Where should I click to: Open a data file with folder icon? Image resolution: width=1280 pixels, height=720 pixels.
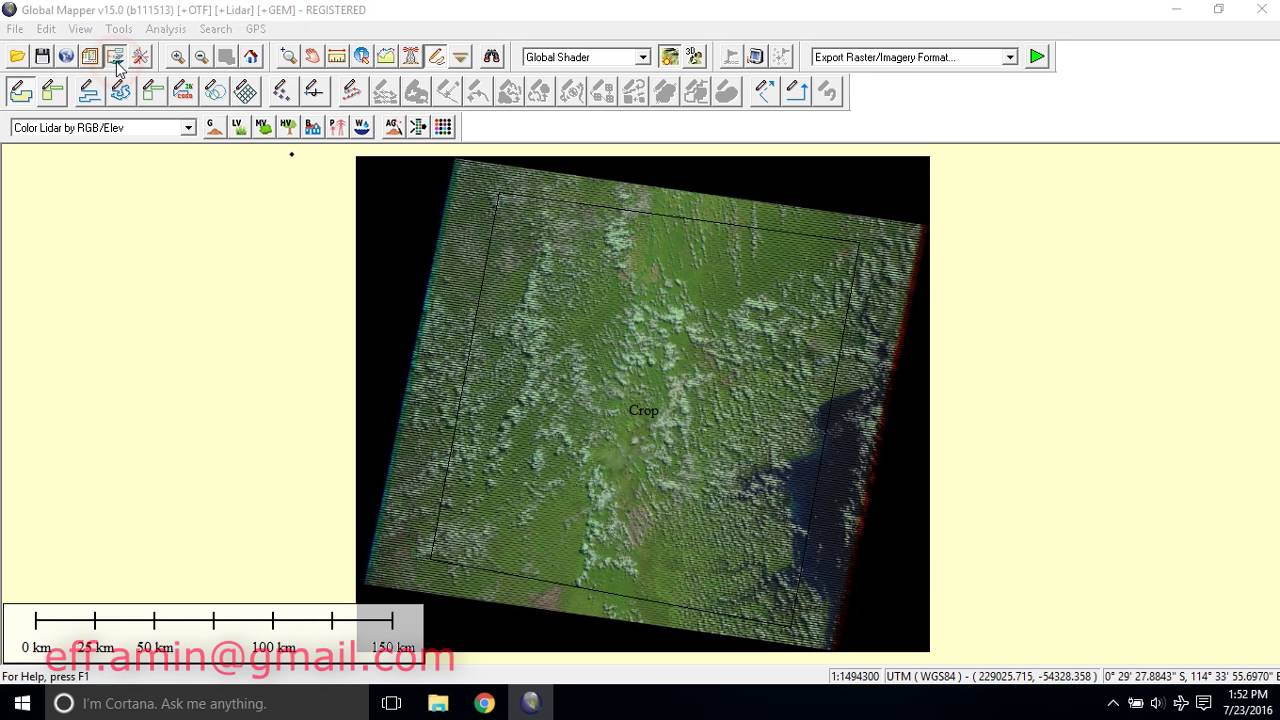point(17,57)
